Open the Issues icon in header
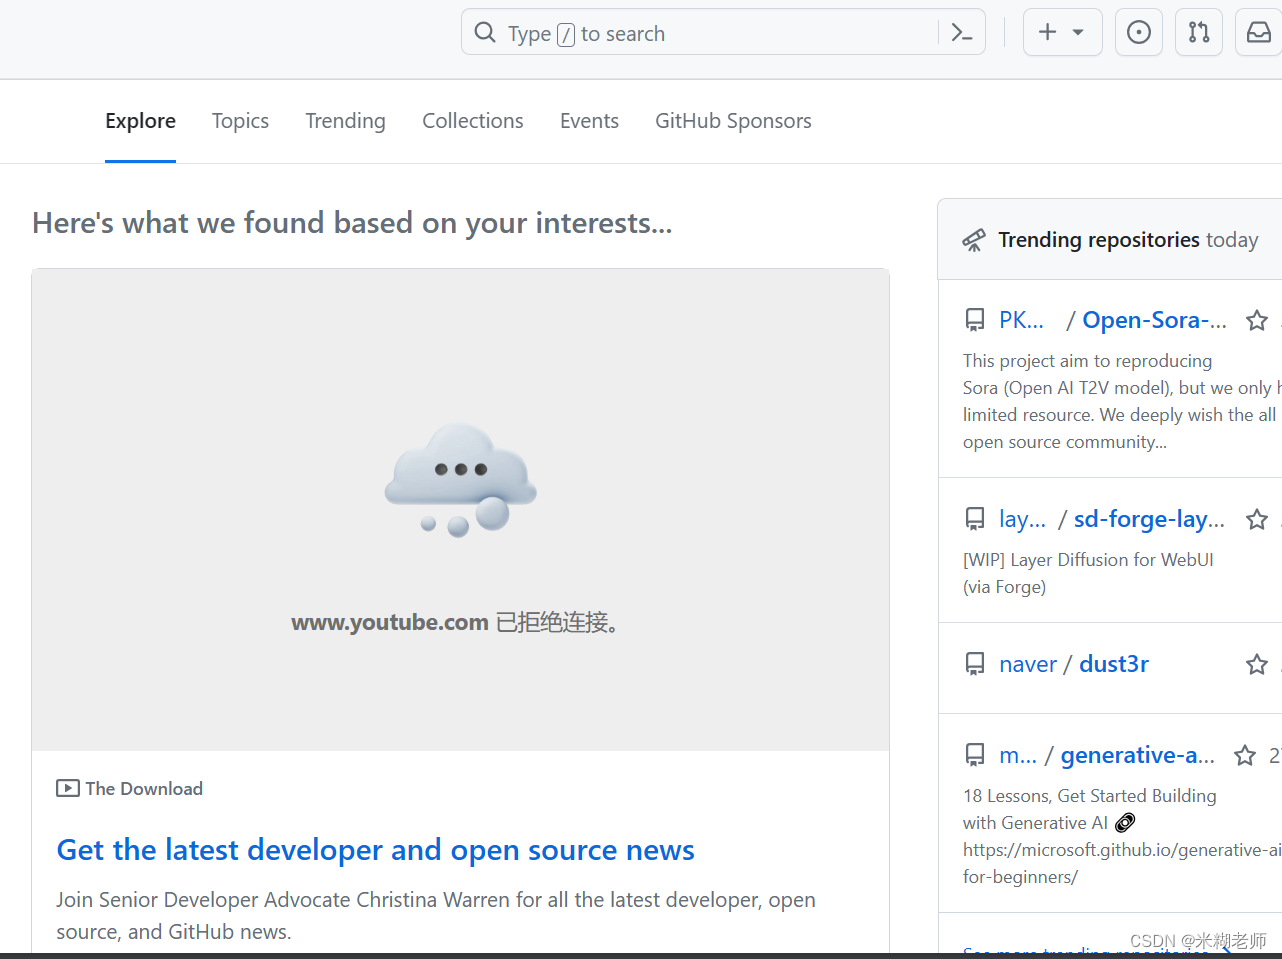 (1138, 33)
